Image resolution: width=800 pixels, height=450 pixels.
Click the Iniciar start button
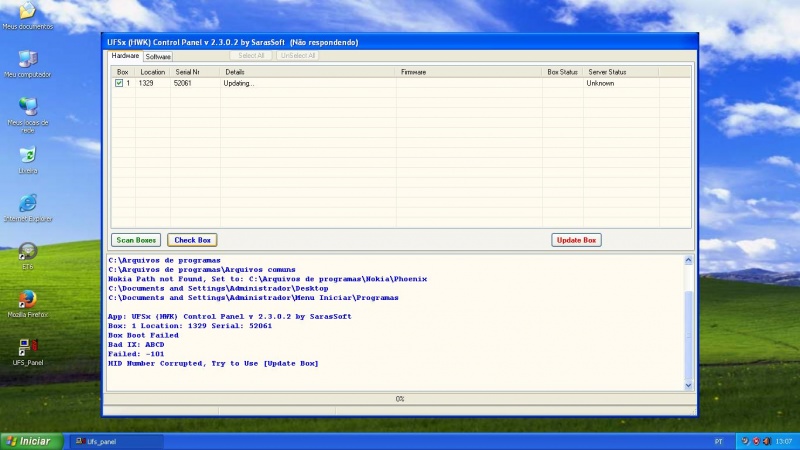32,441
